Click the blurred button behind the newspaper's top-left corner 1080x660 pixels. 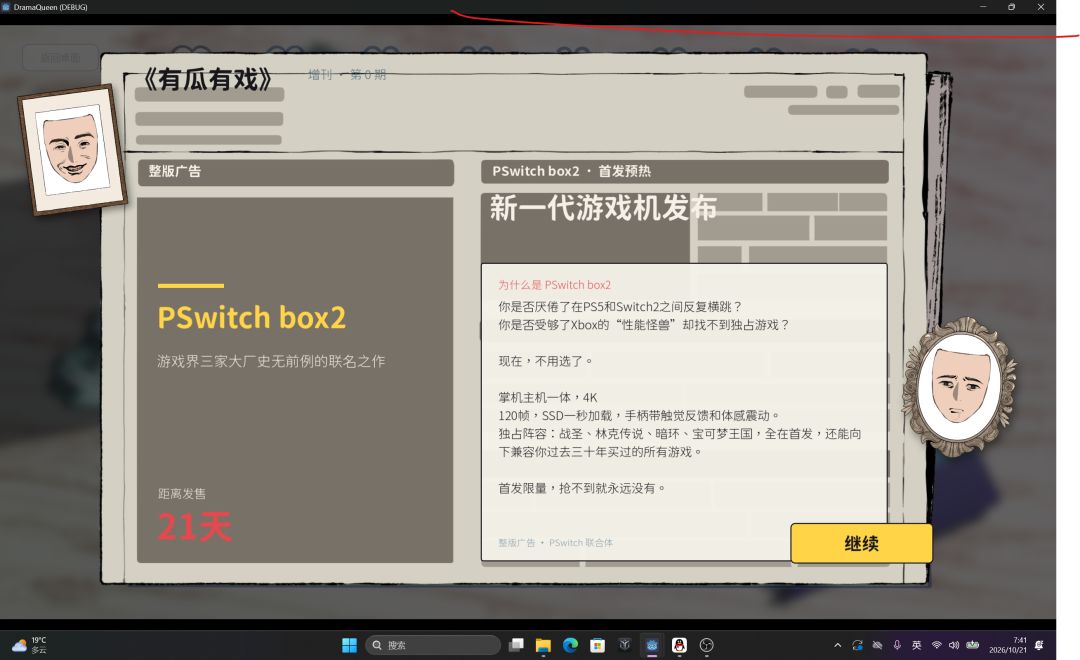pos(61,57)
